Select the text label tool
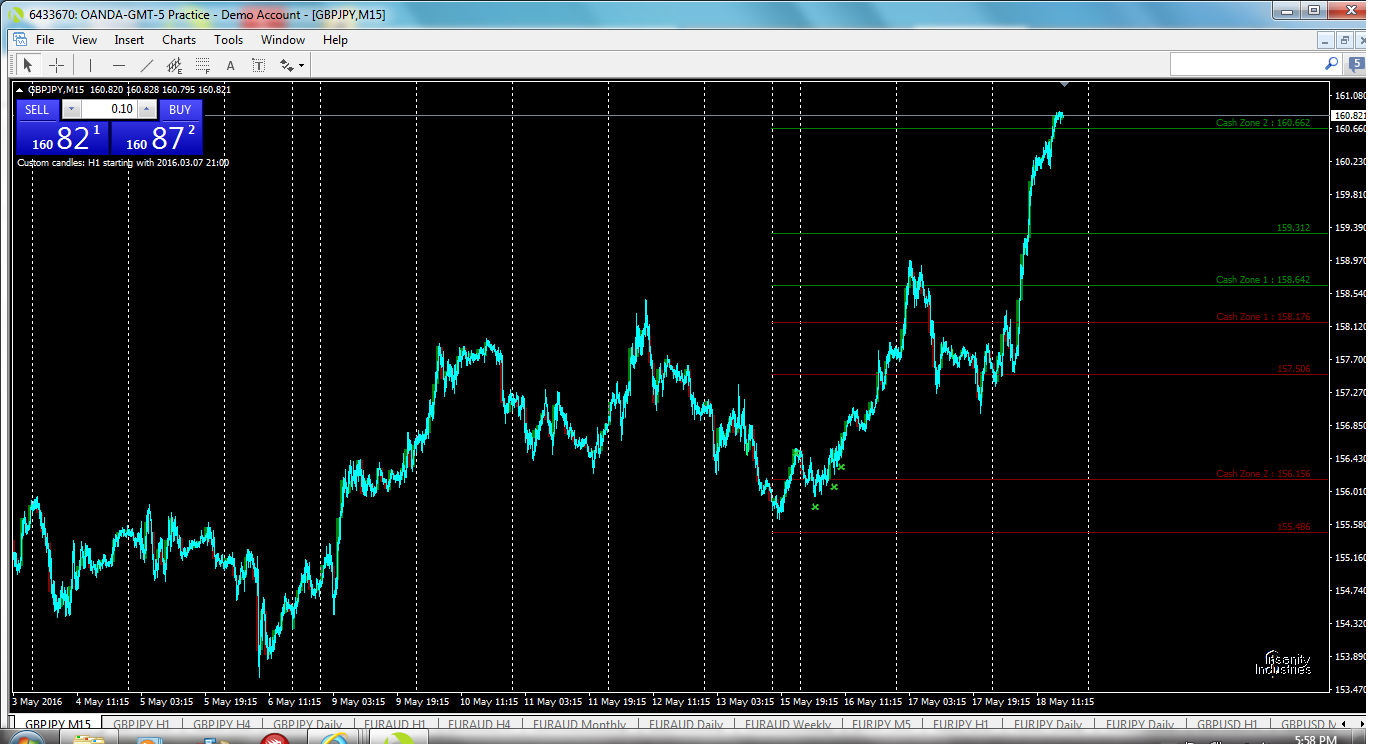This screenshot has width=1382, height=744. 258,65
